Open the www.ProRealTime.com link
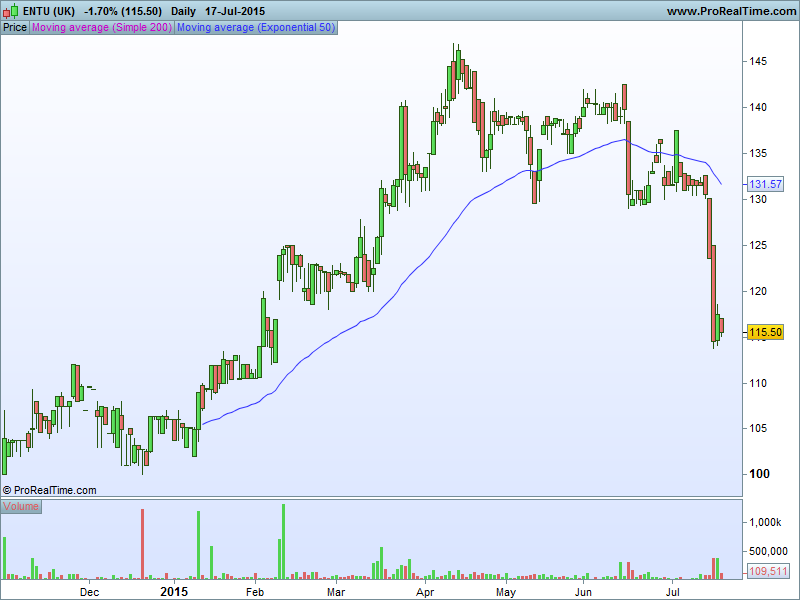The image size is (800, 600). [x=730, y=11]
